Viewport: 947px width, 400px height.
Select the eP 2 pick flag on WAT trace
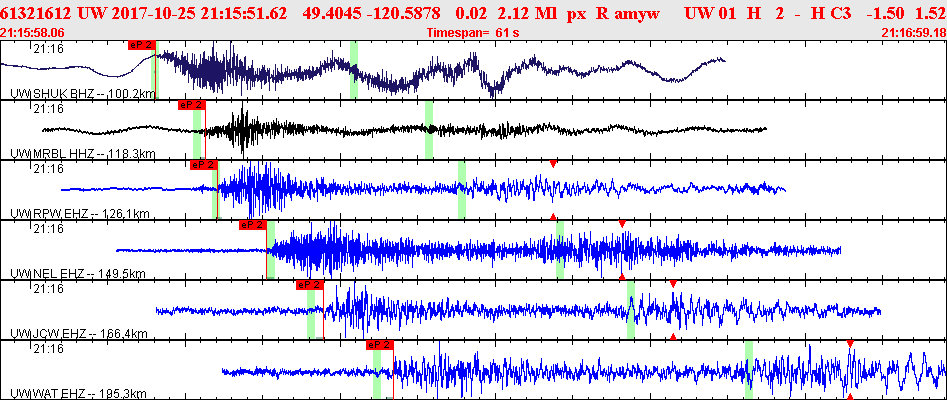pos(380,345)
